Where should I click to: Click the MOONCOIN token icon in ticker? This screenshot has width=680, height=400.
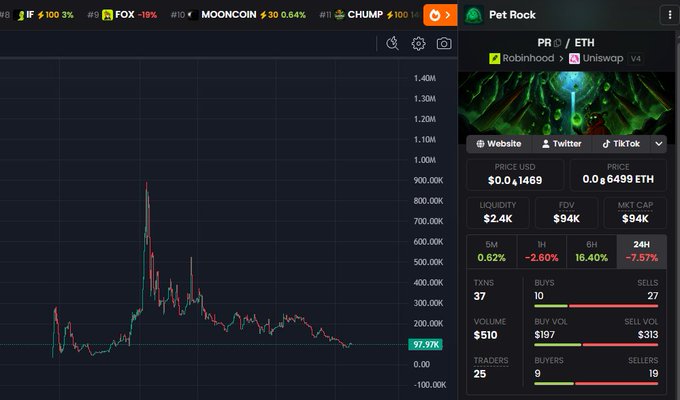tap(193, 15)
